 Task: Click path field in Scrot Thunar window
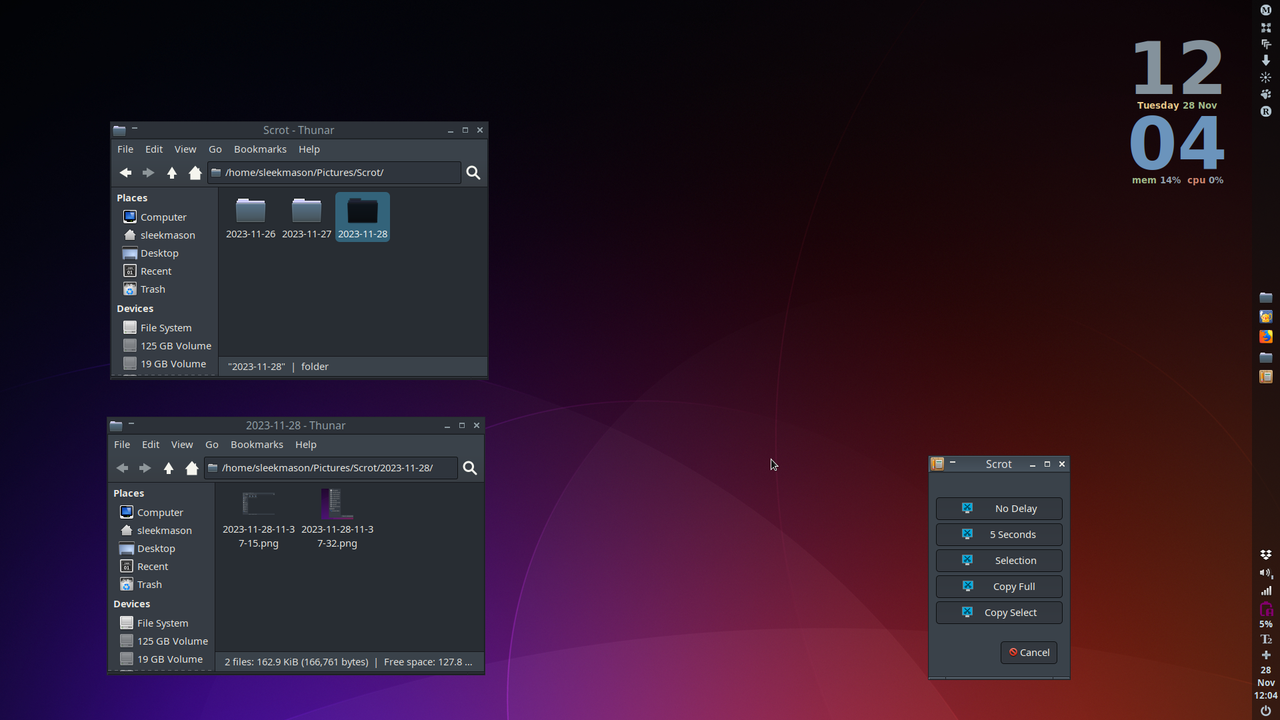pyautogui.click(x=334, y=173)
